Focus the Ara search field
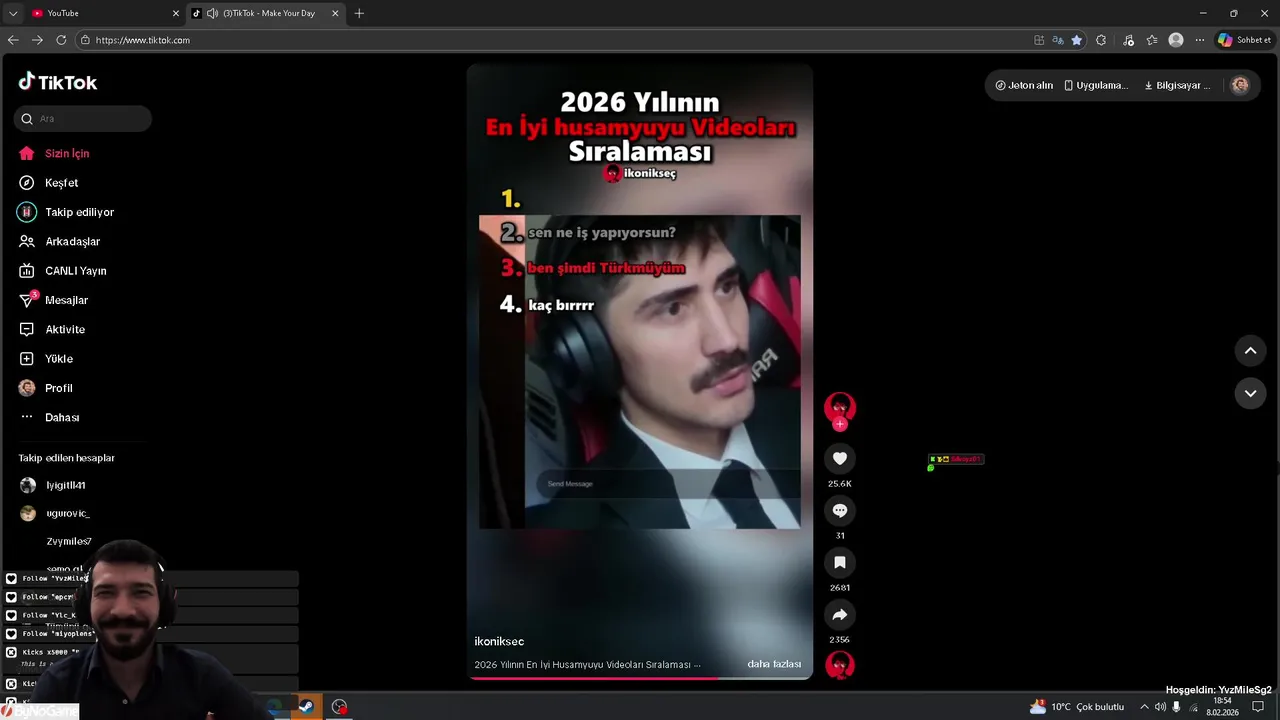 83,118
